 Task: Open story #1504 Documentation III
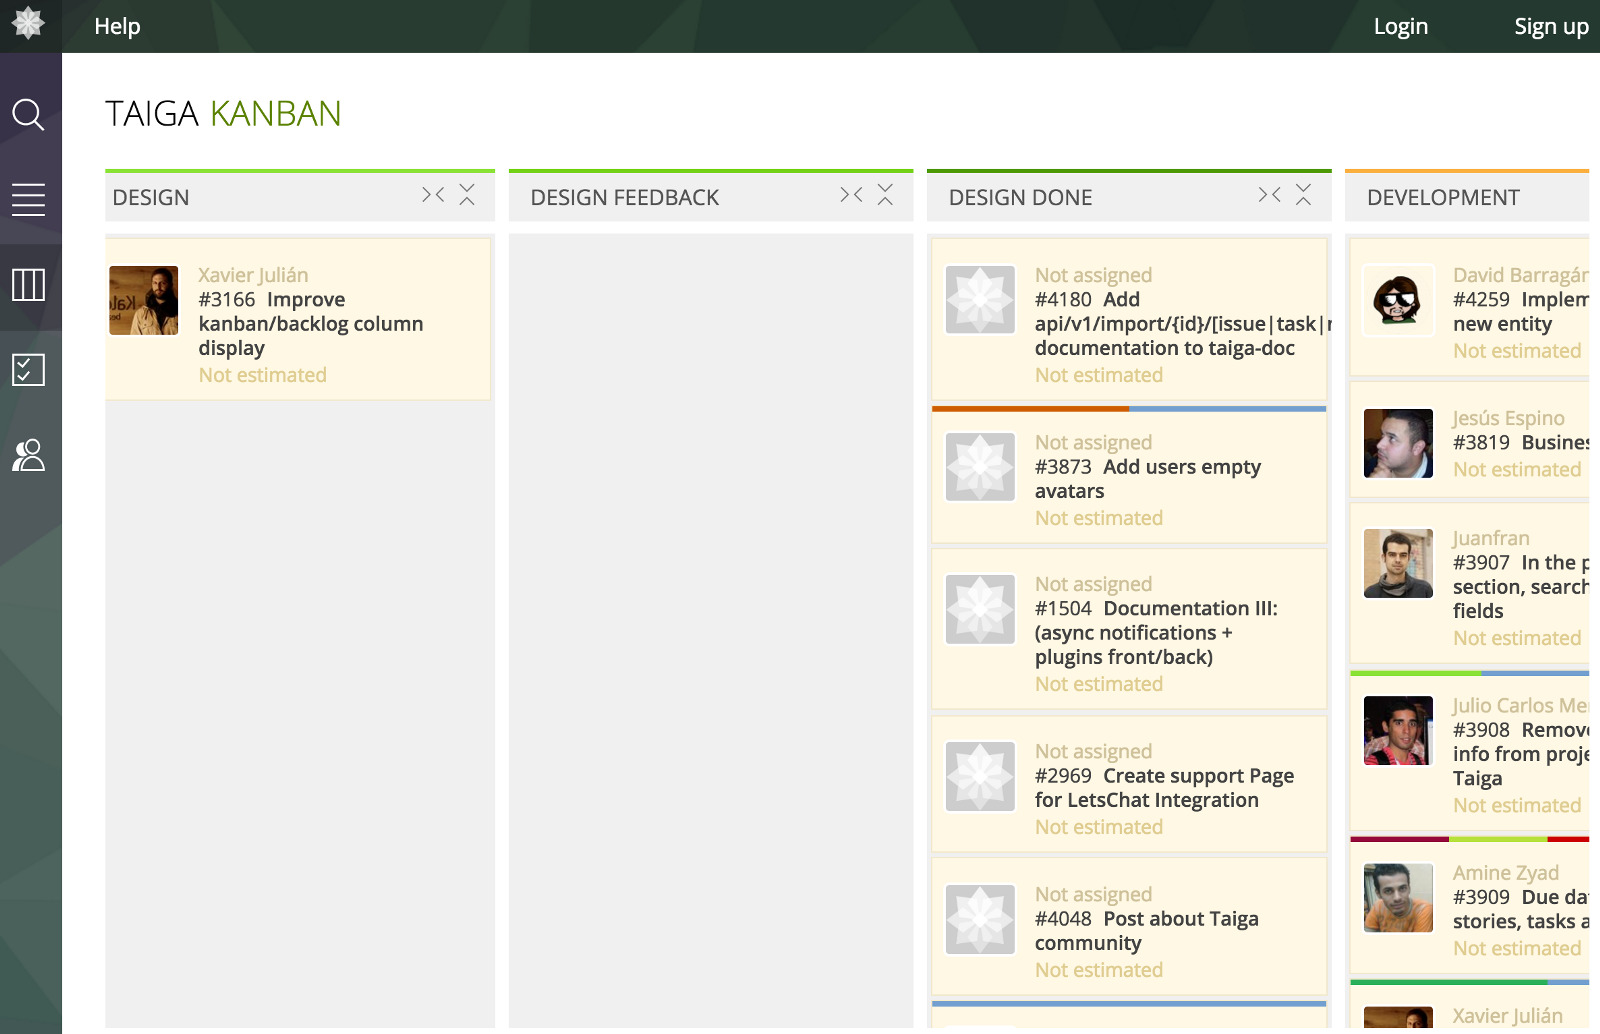click(x=1156, y=633)
